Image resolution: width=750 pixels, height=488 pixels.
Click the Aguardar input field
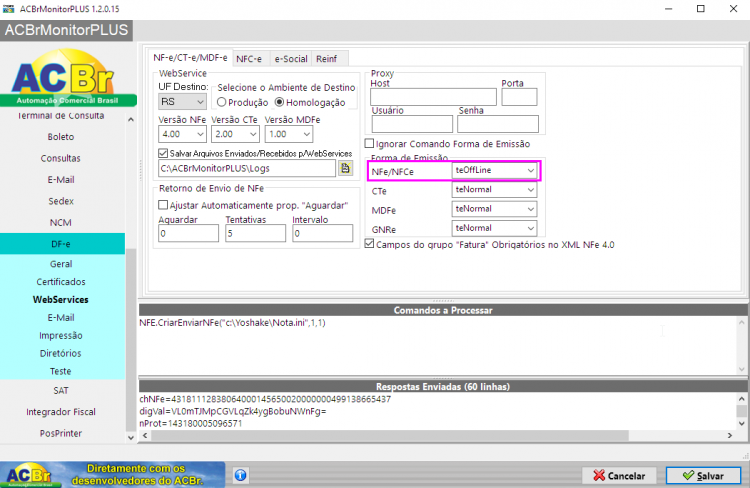pos(188,233)
